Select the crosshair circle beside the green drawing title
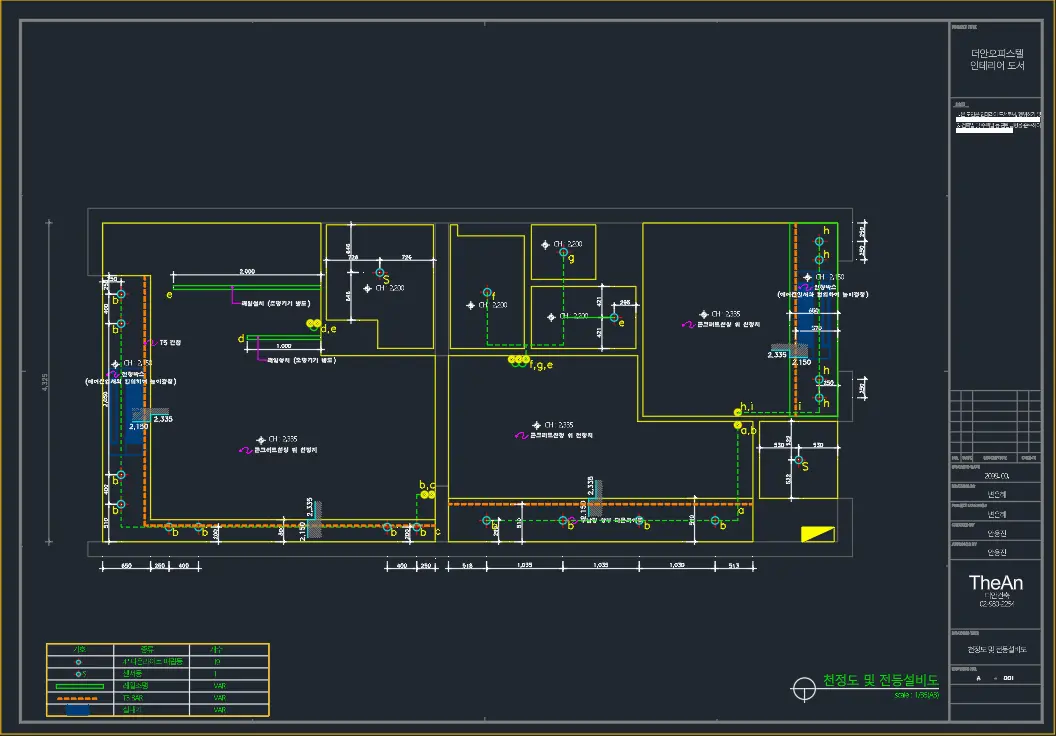 803,689
